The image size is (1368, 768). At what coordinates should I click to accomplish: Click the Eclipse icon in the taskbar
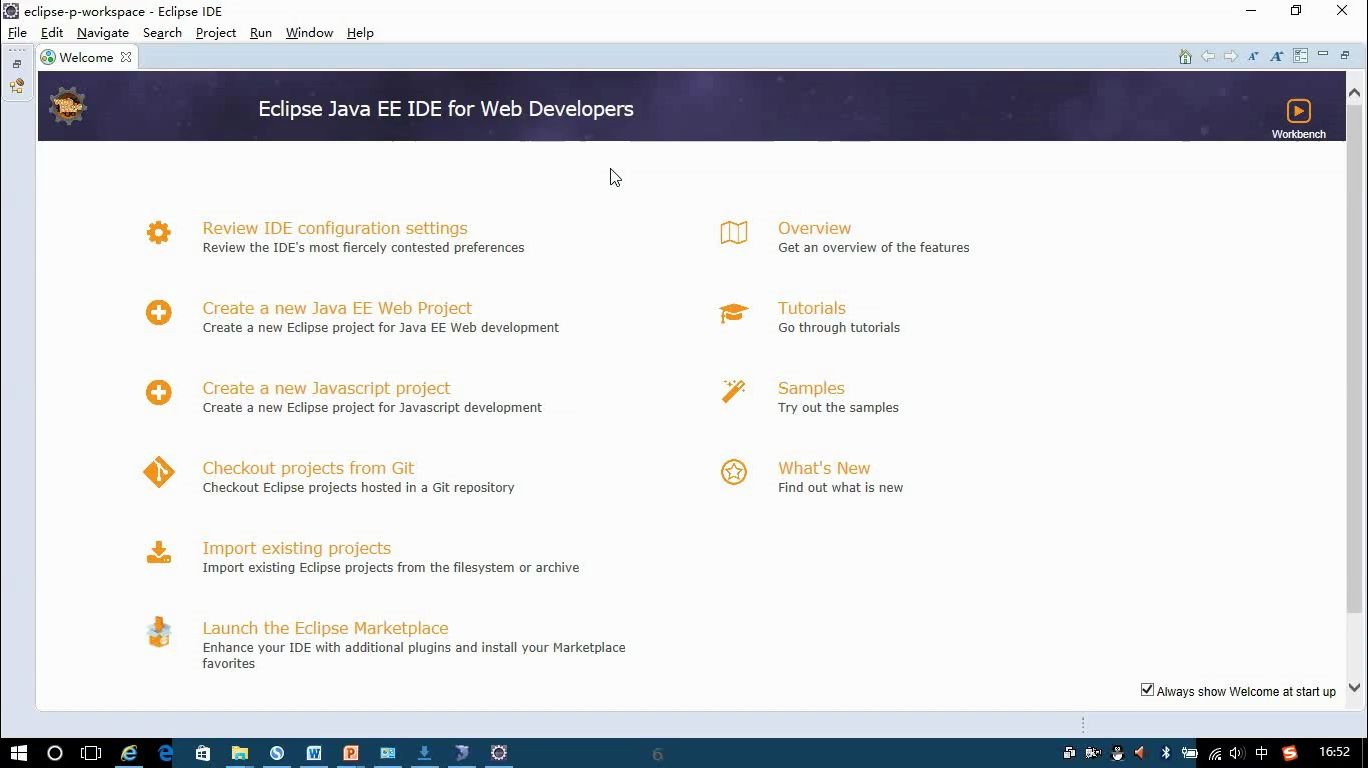(499, 753)
